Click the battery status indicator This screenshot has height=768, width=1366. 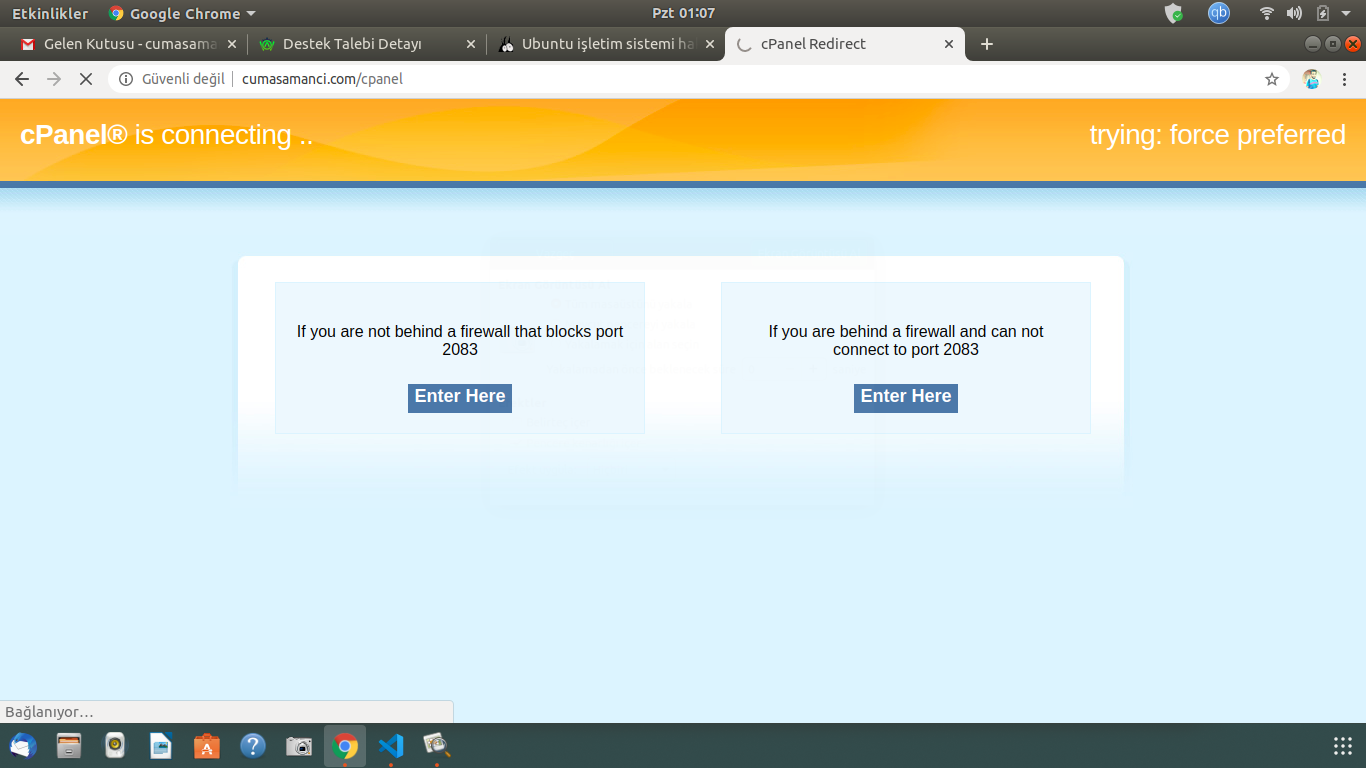coord(1323,13)
